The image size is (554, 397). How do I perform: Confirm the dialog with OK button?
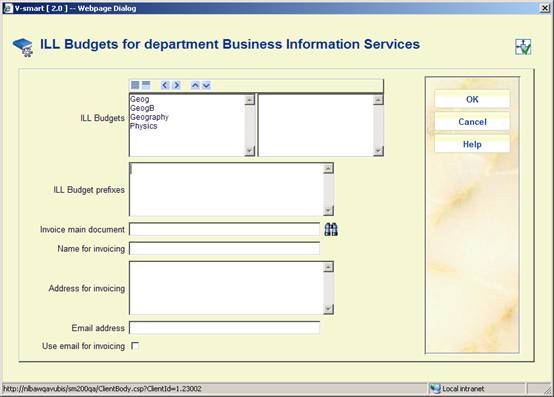coord(472,99)
